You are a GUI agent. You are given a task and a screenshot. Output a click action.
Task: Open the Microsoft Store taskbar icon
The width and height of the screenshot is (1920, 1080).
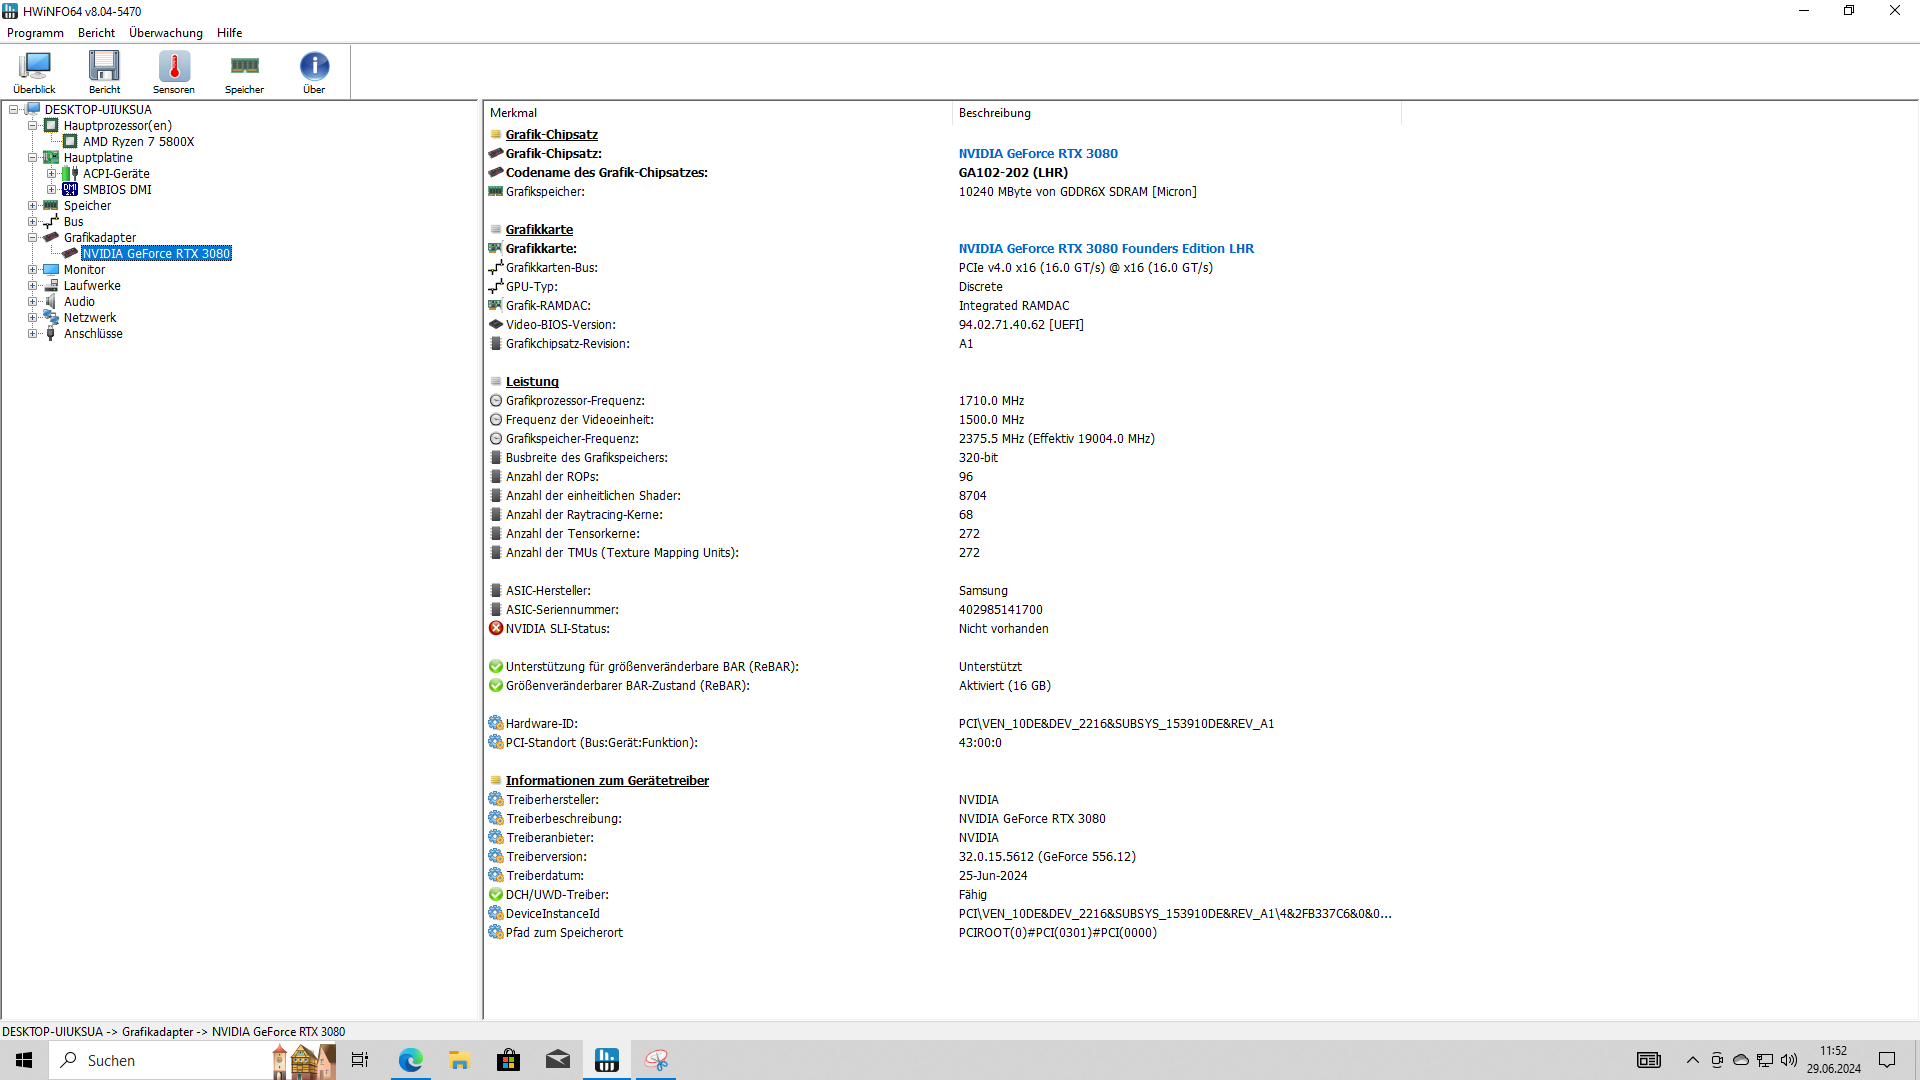(508, 1060)
